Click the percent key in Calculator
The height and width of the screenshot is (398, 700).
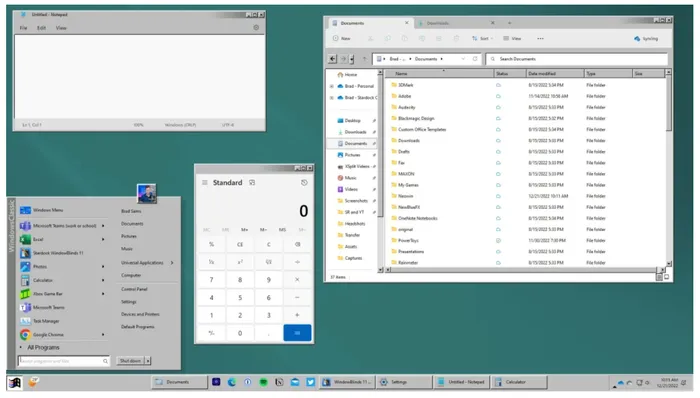[212, 244]
